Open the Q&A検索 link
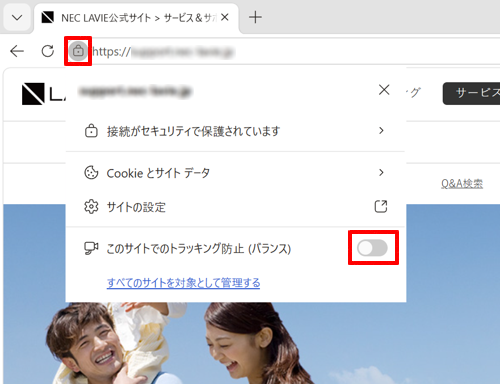The image size is (500, 384). click(x=462, y=184)
